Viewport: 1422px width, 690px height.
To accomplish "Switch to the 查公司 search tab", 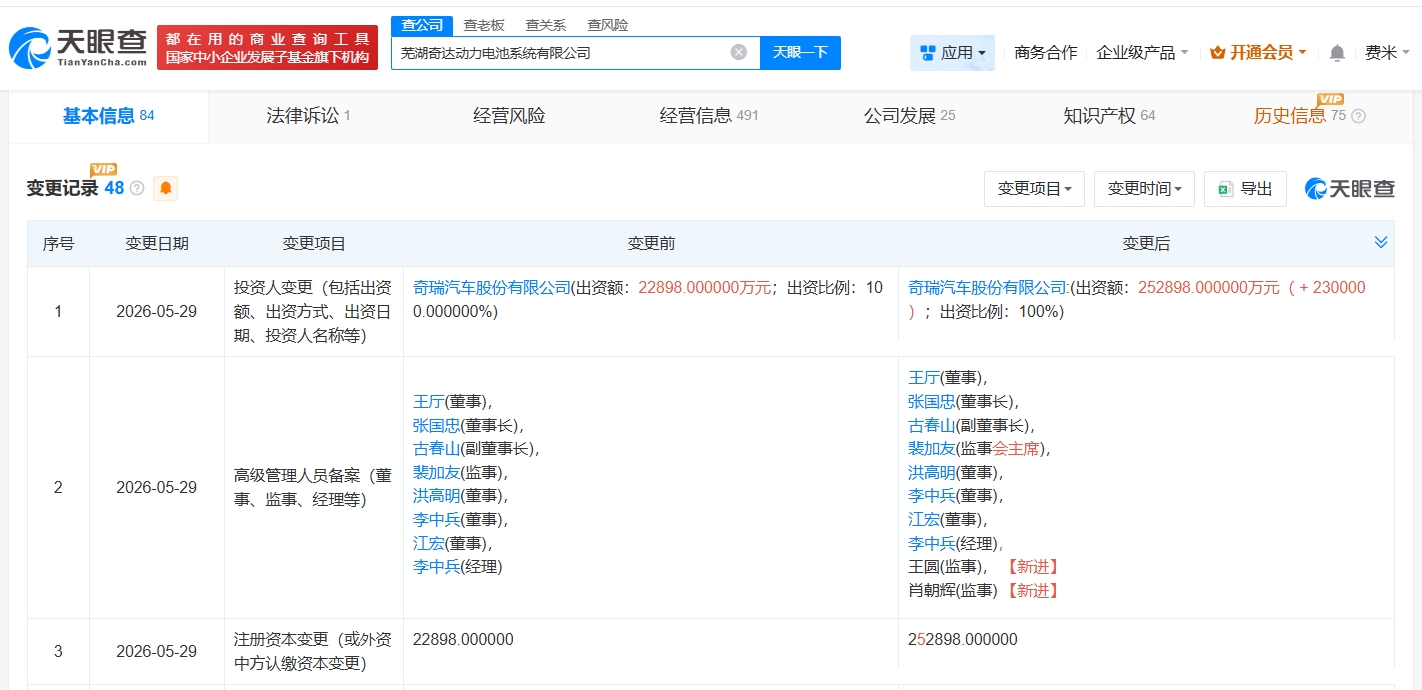I will [x=421, y=25].
